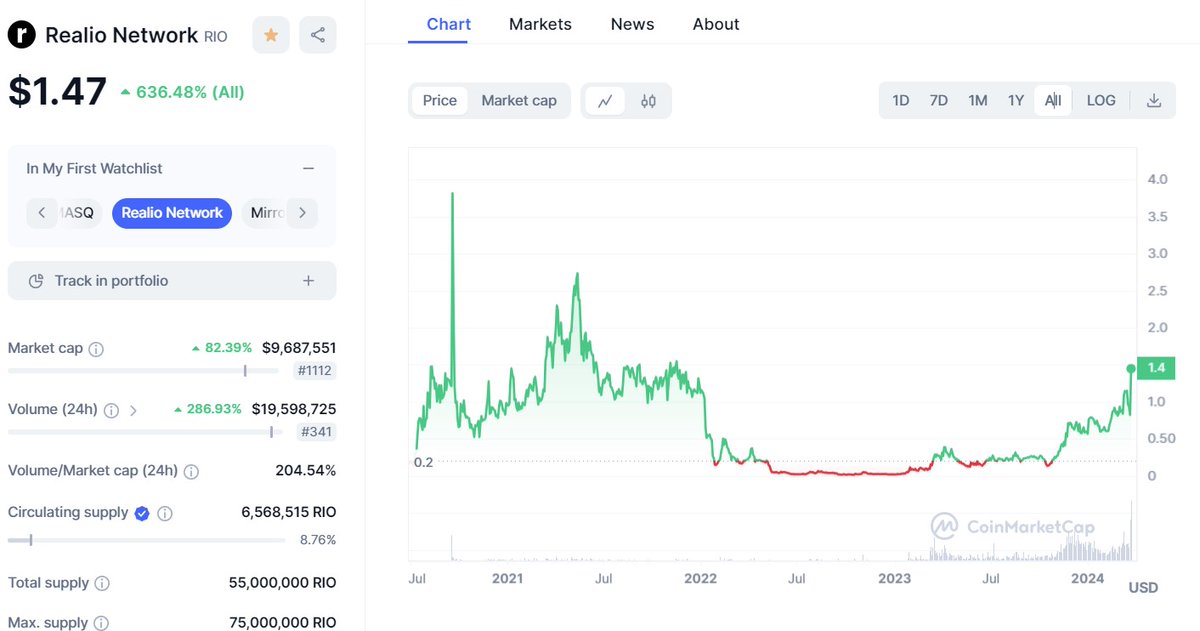Switch to the Markets tab
This screenshot has height=631, width=1200.
coord(540,24)
